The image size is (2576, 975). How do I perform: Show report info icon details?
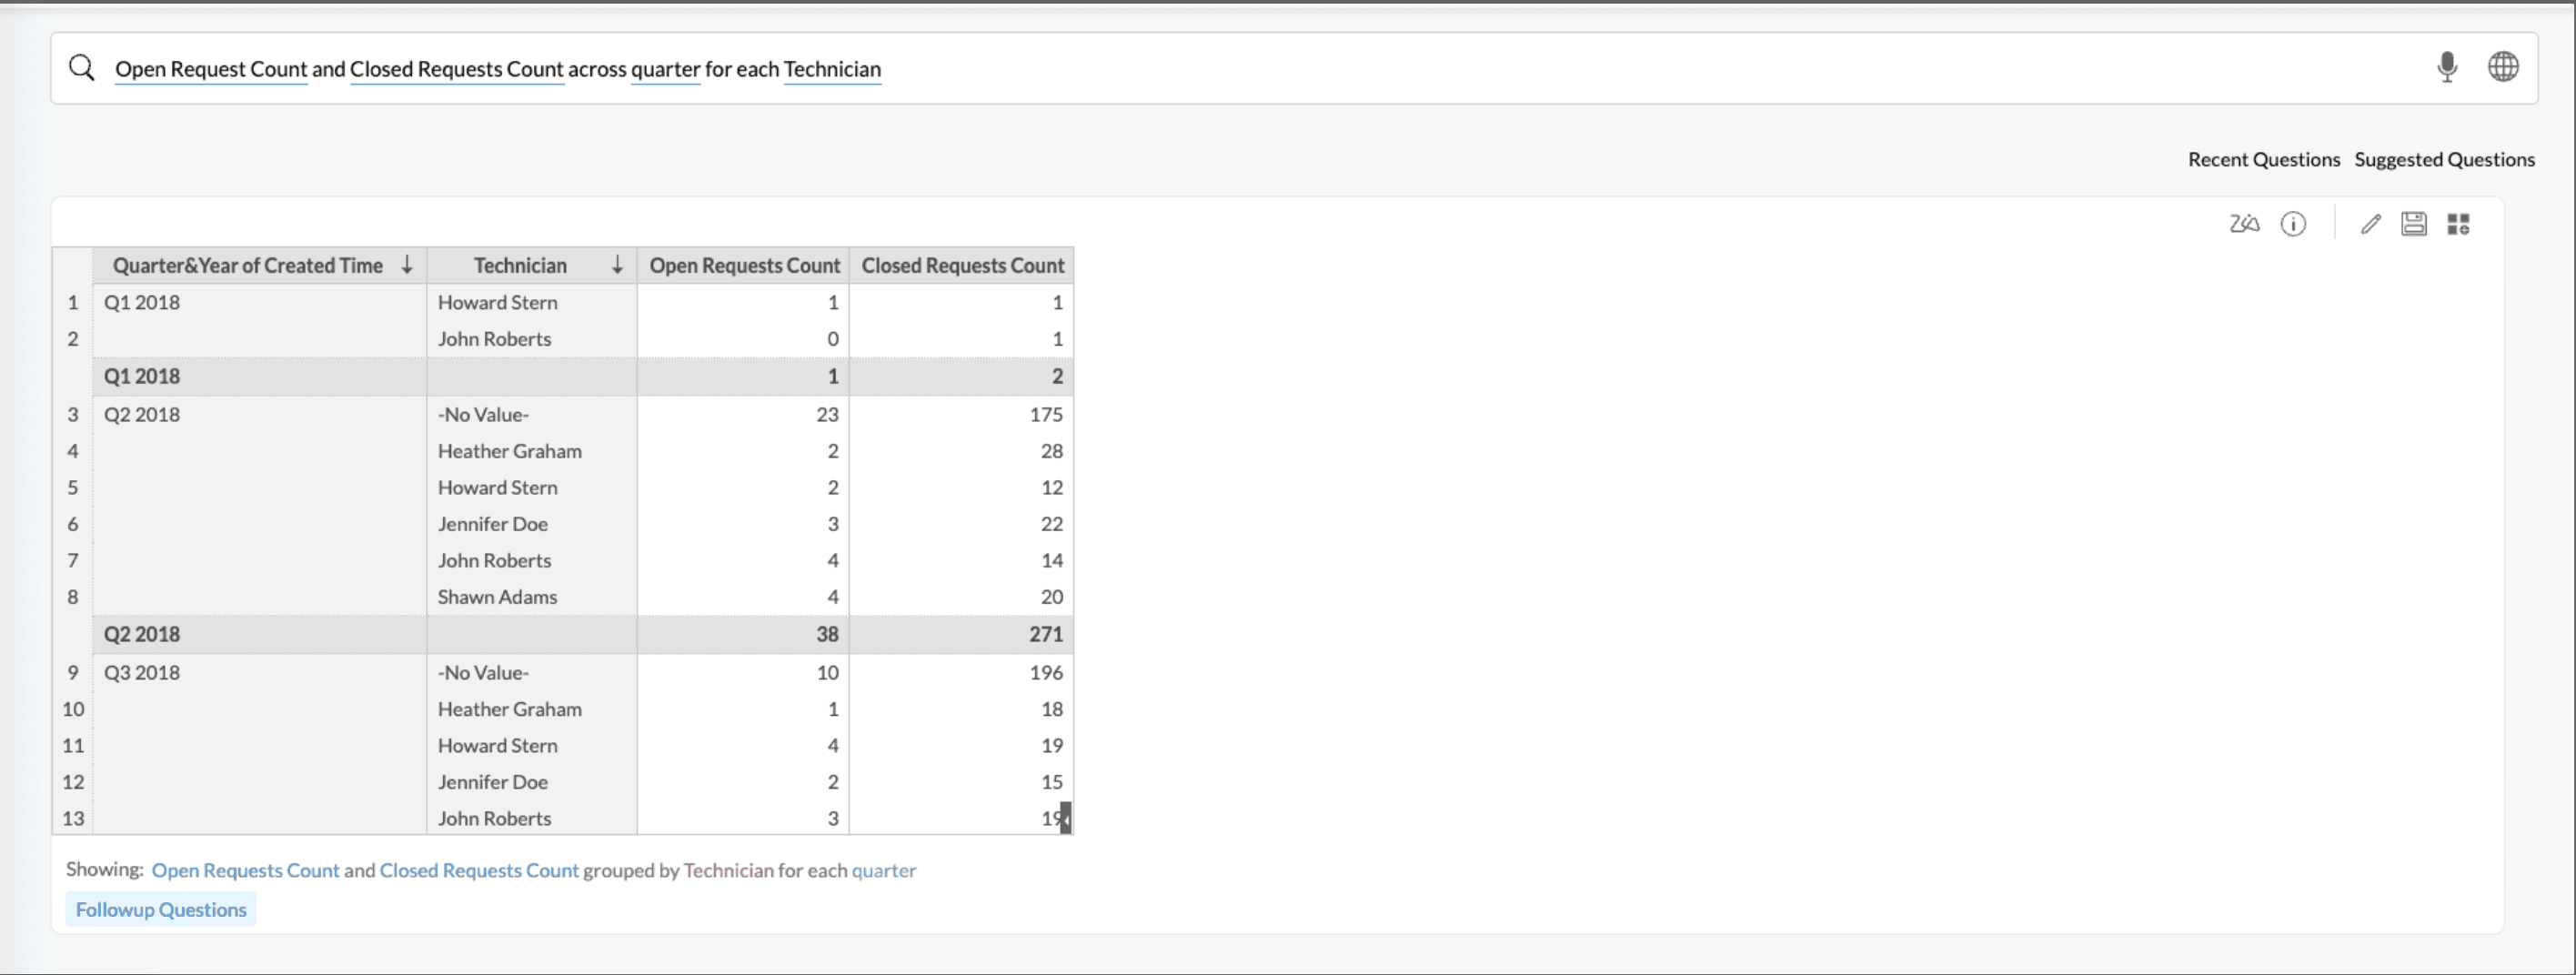pos(2293,224)
